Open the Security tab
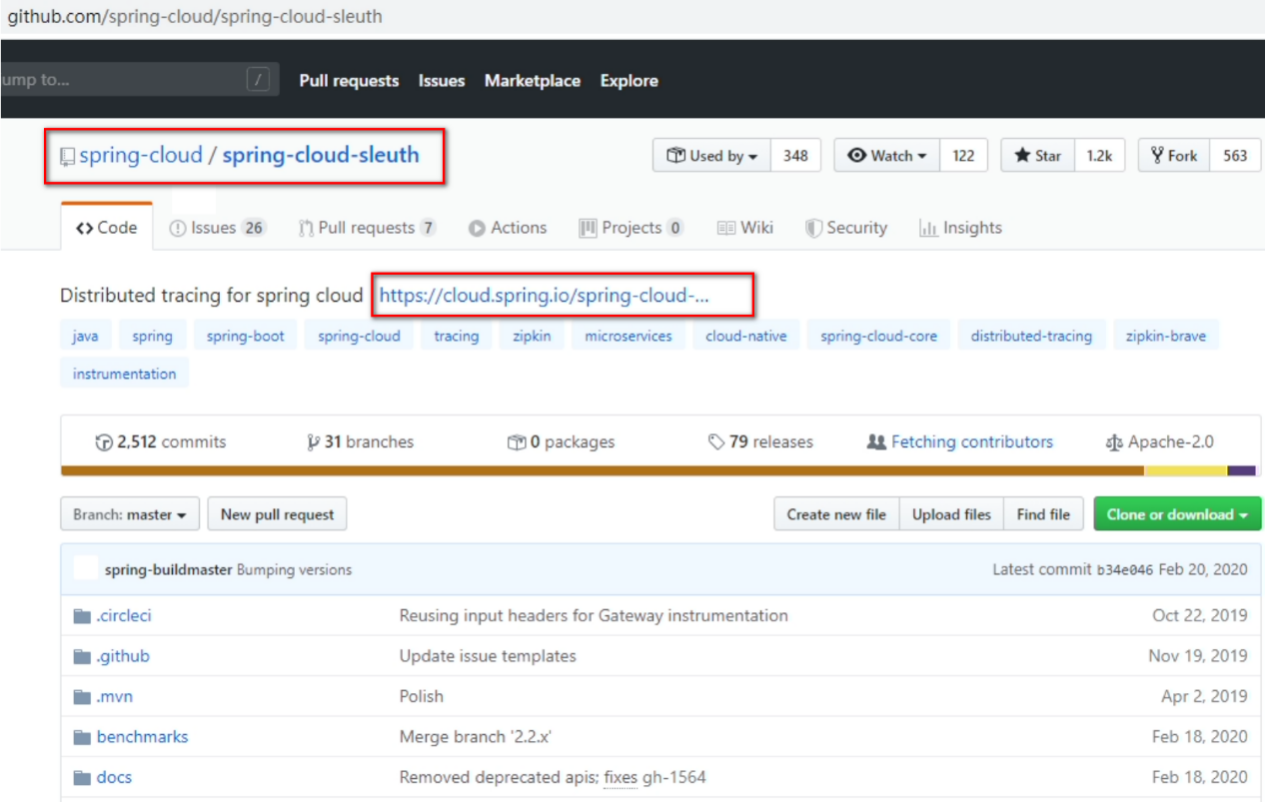The height and width of the screenshot is (802, 1265). click(846, 228)
